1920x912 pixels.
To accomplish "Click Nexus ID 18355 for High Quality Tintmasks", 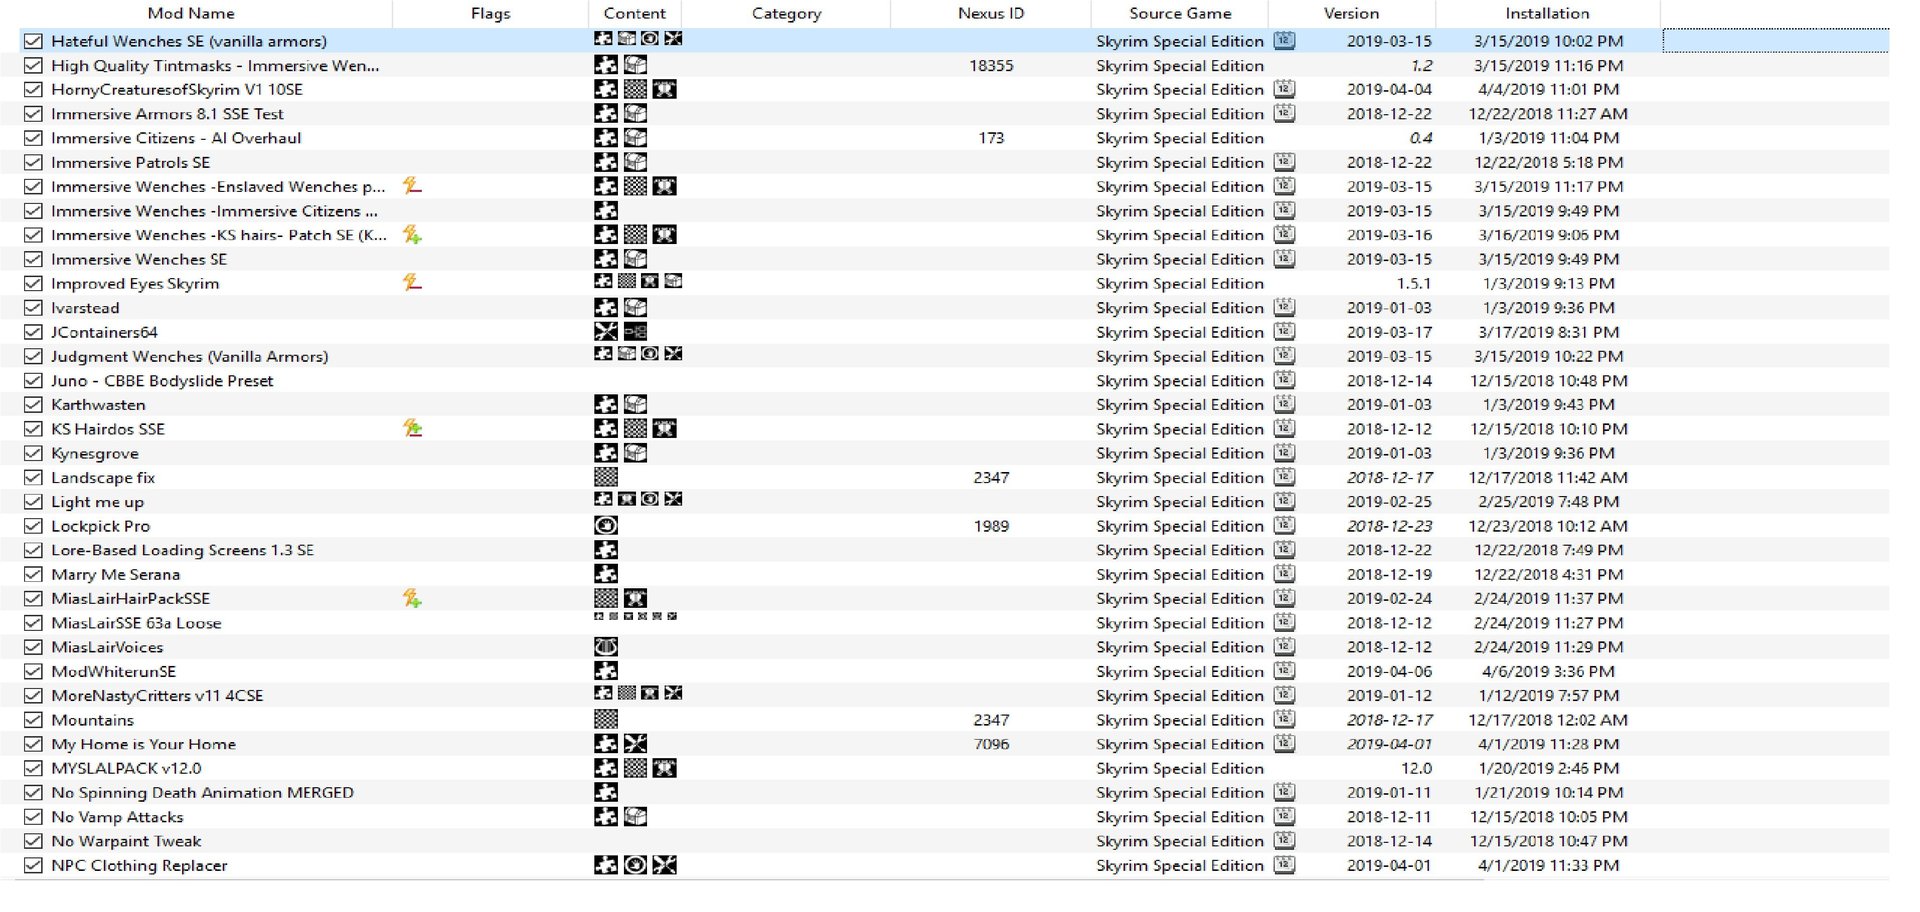I will click(x=991, y=65).
